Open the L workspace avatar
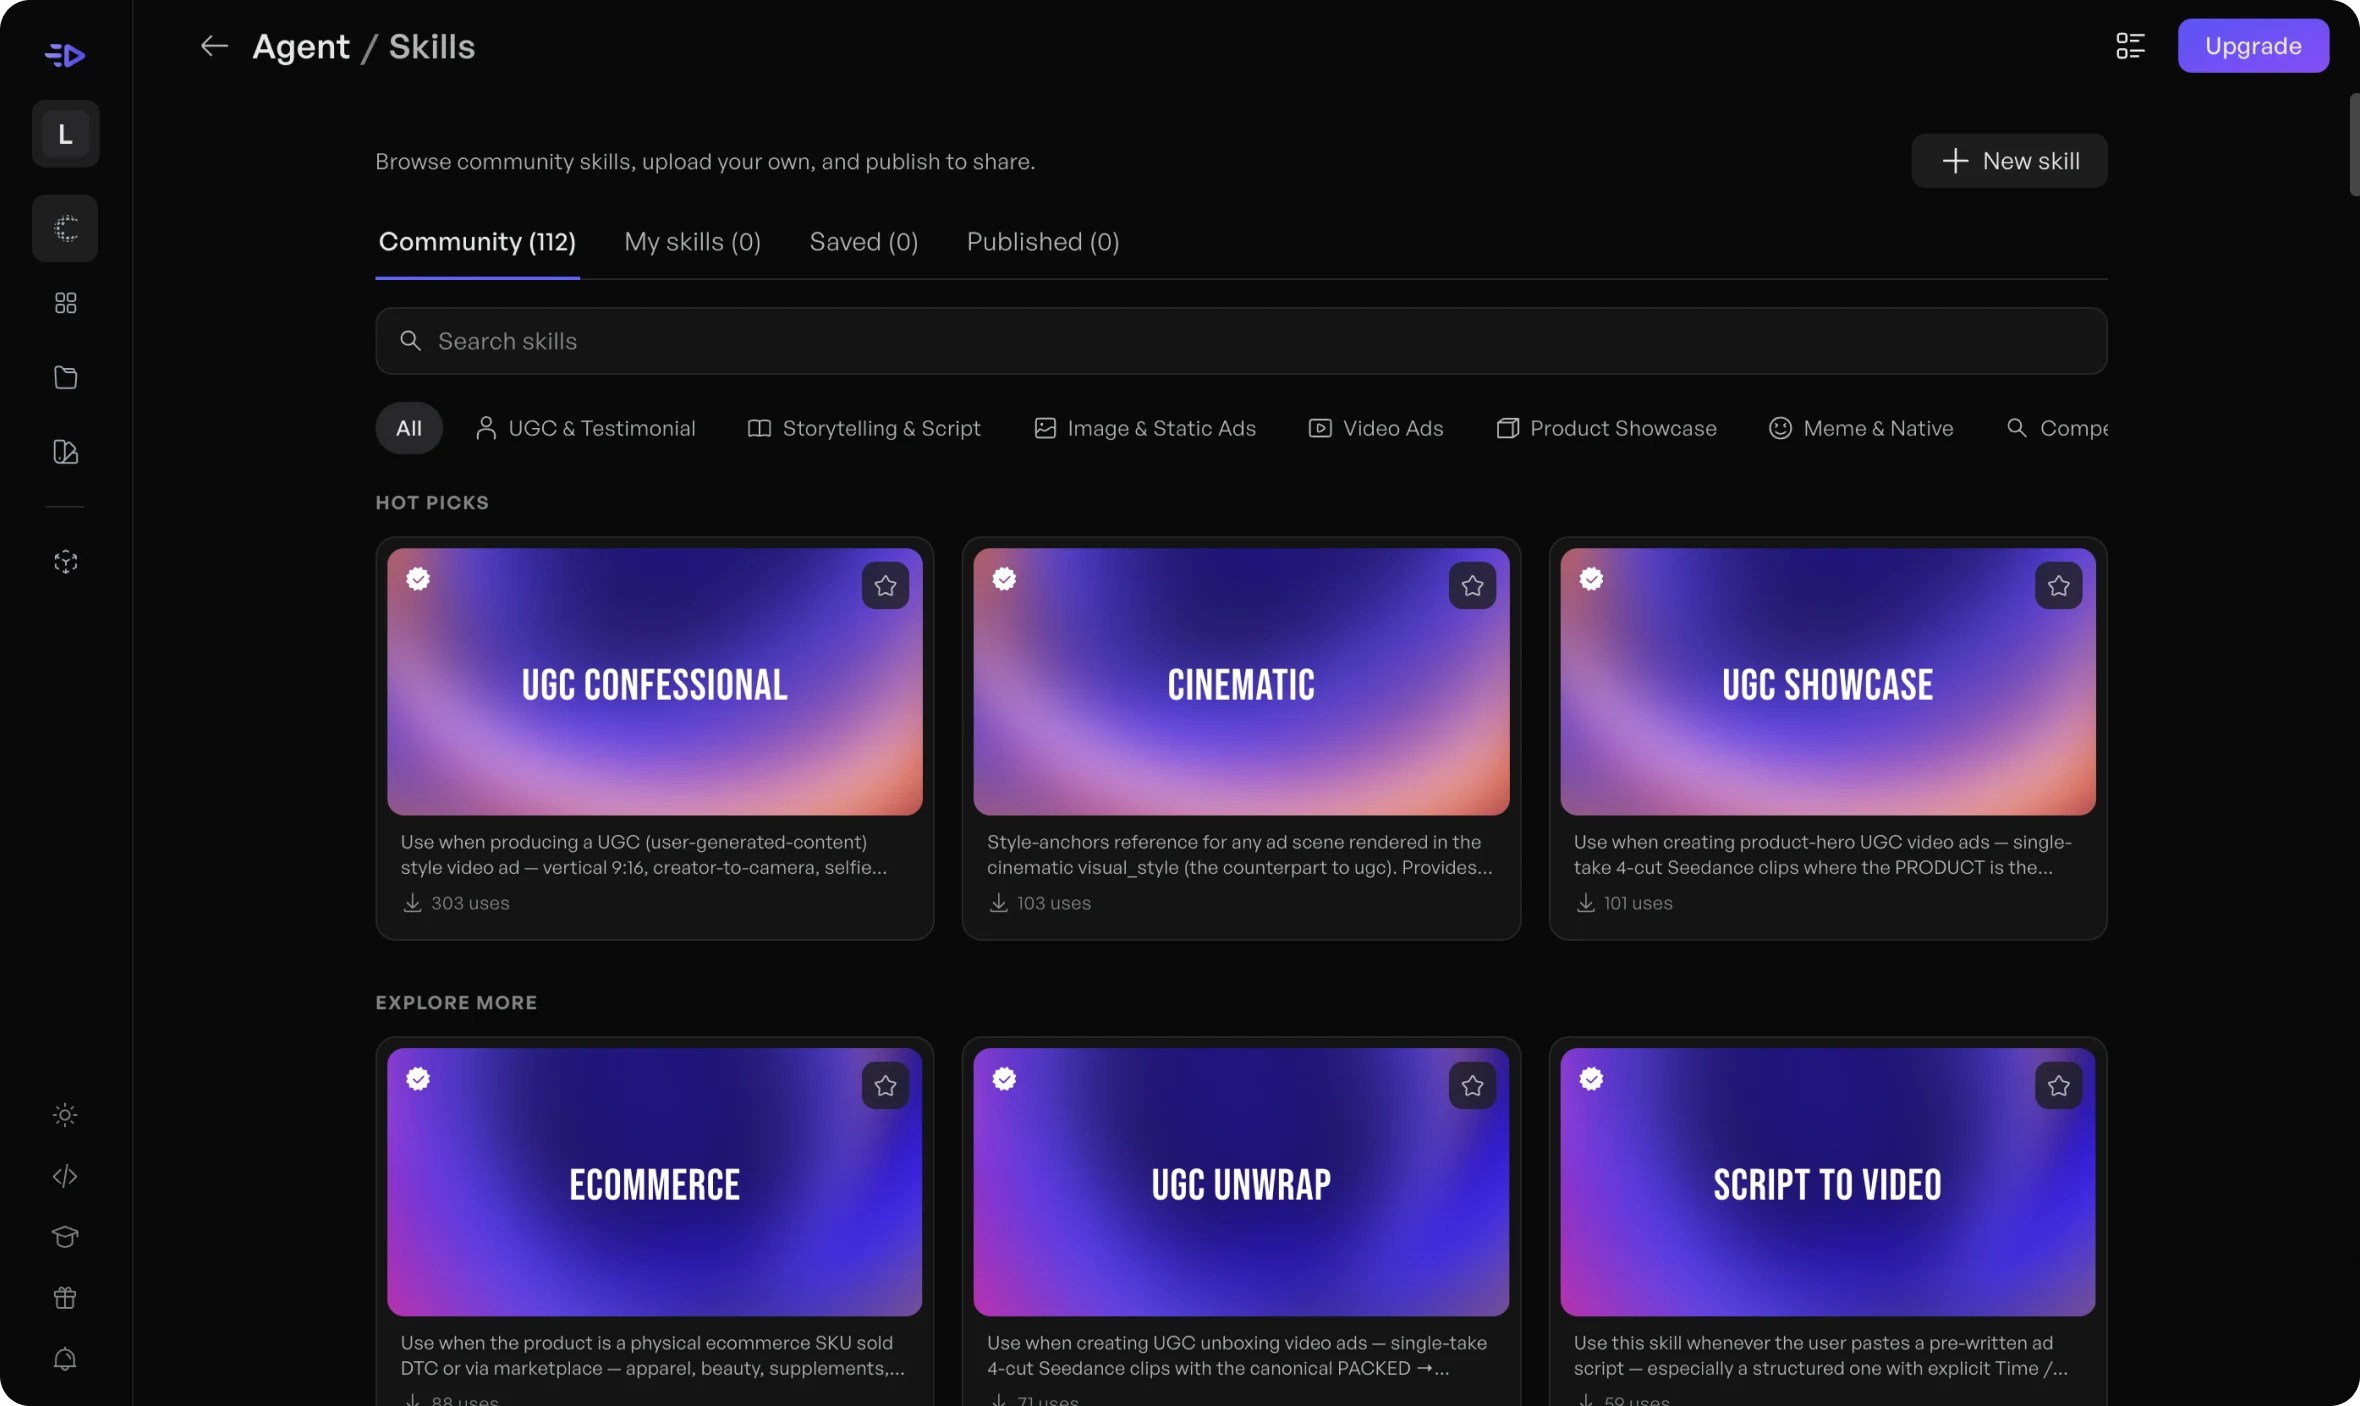Screen dimensions: 2360x1406 (x=65, y=134)
